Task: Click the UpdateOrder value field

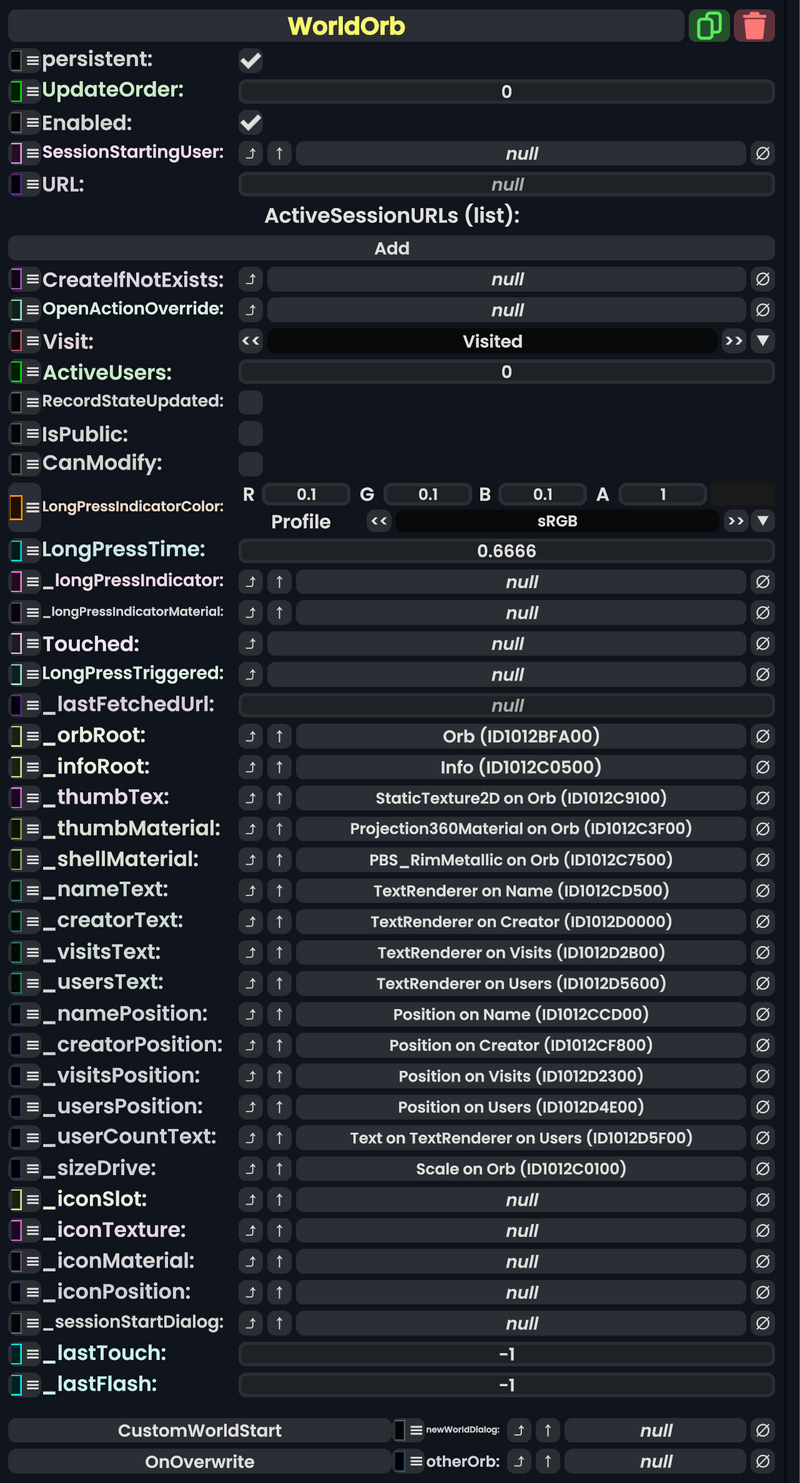Action: pyautogui.click(x=506, y=91)
